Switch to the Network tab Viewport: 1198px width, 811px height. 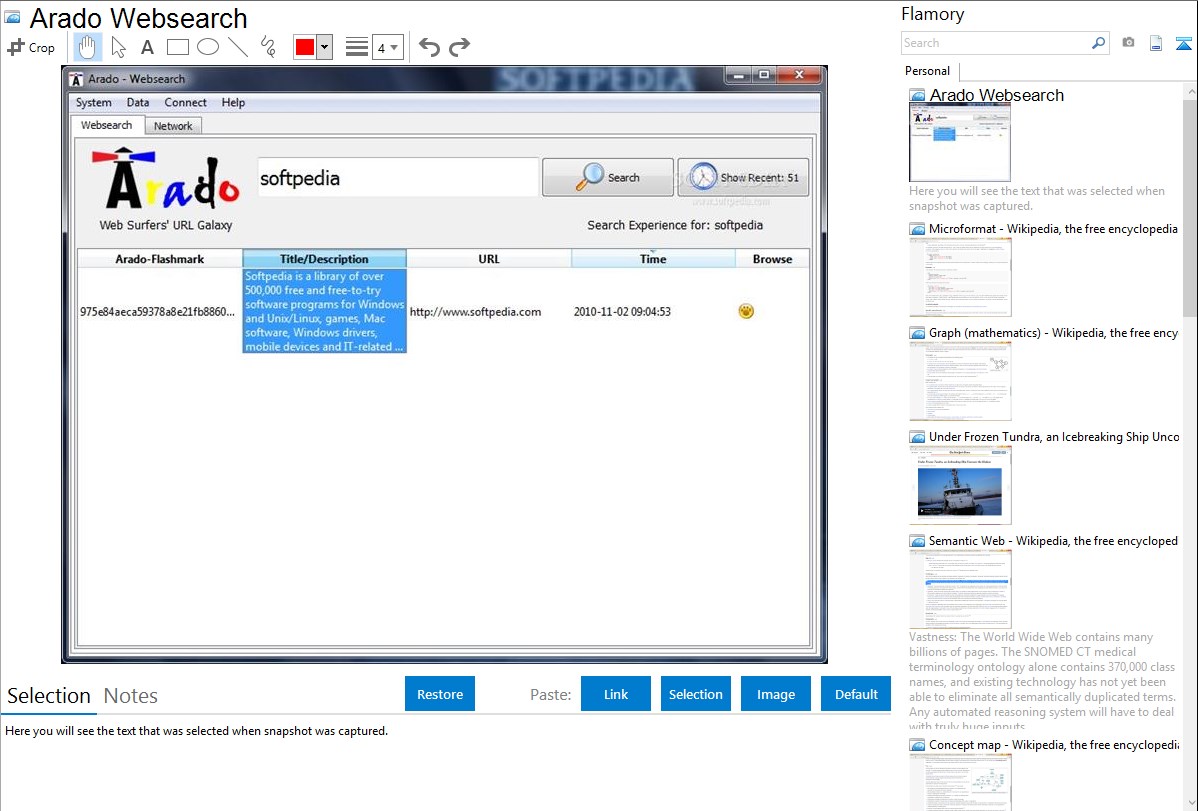173,126
